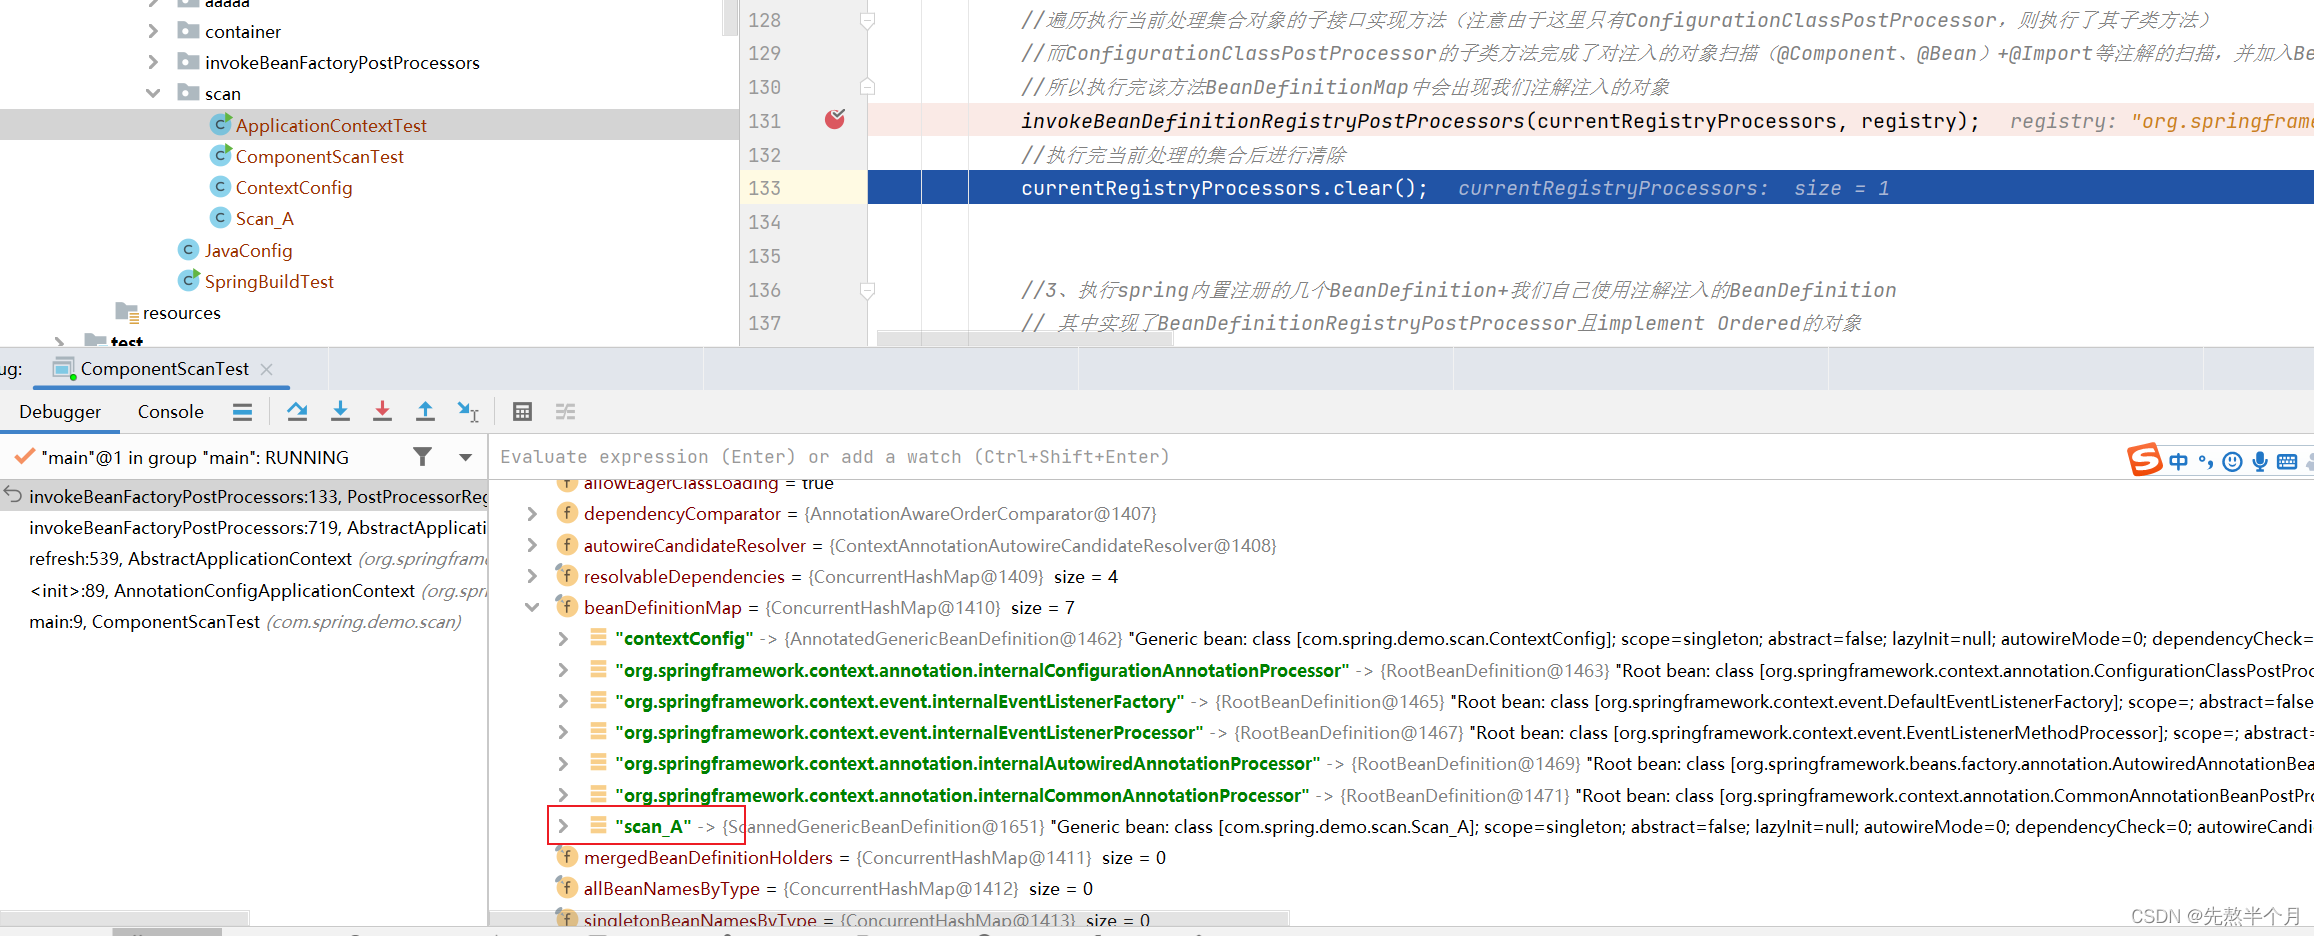Open Scan_A class in project tree
Viewport: 2314px width, 936px height.
265,218
